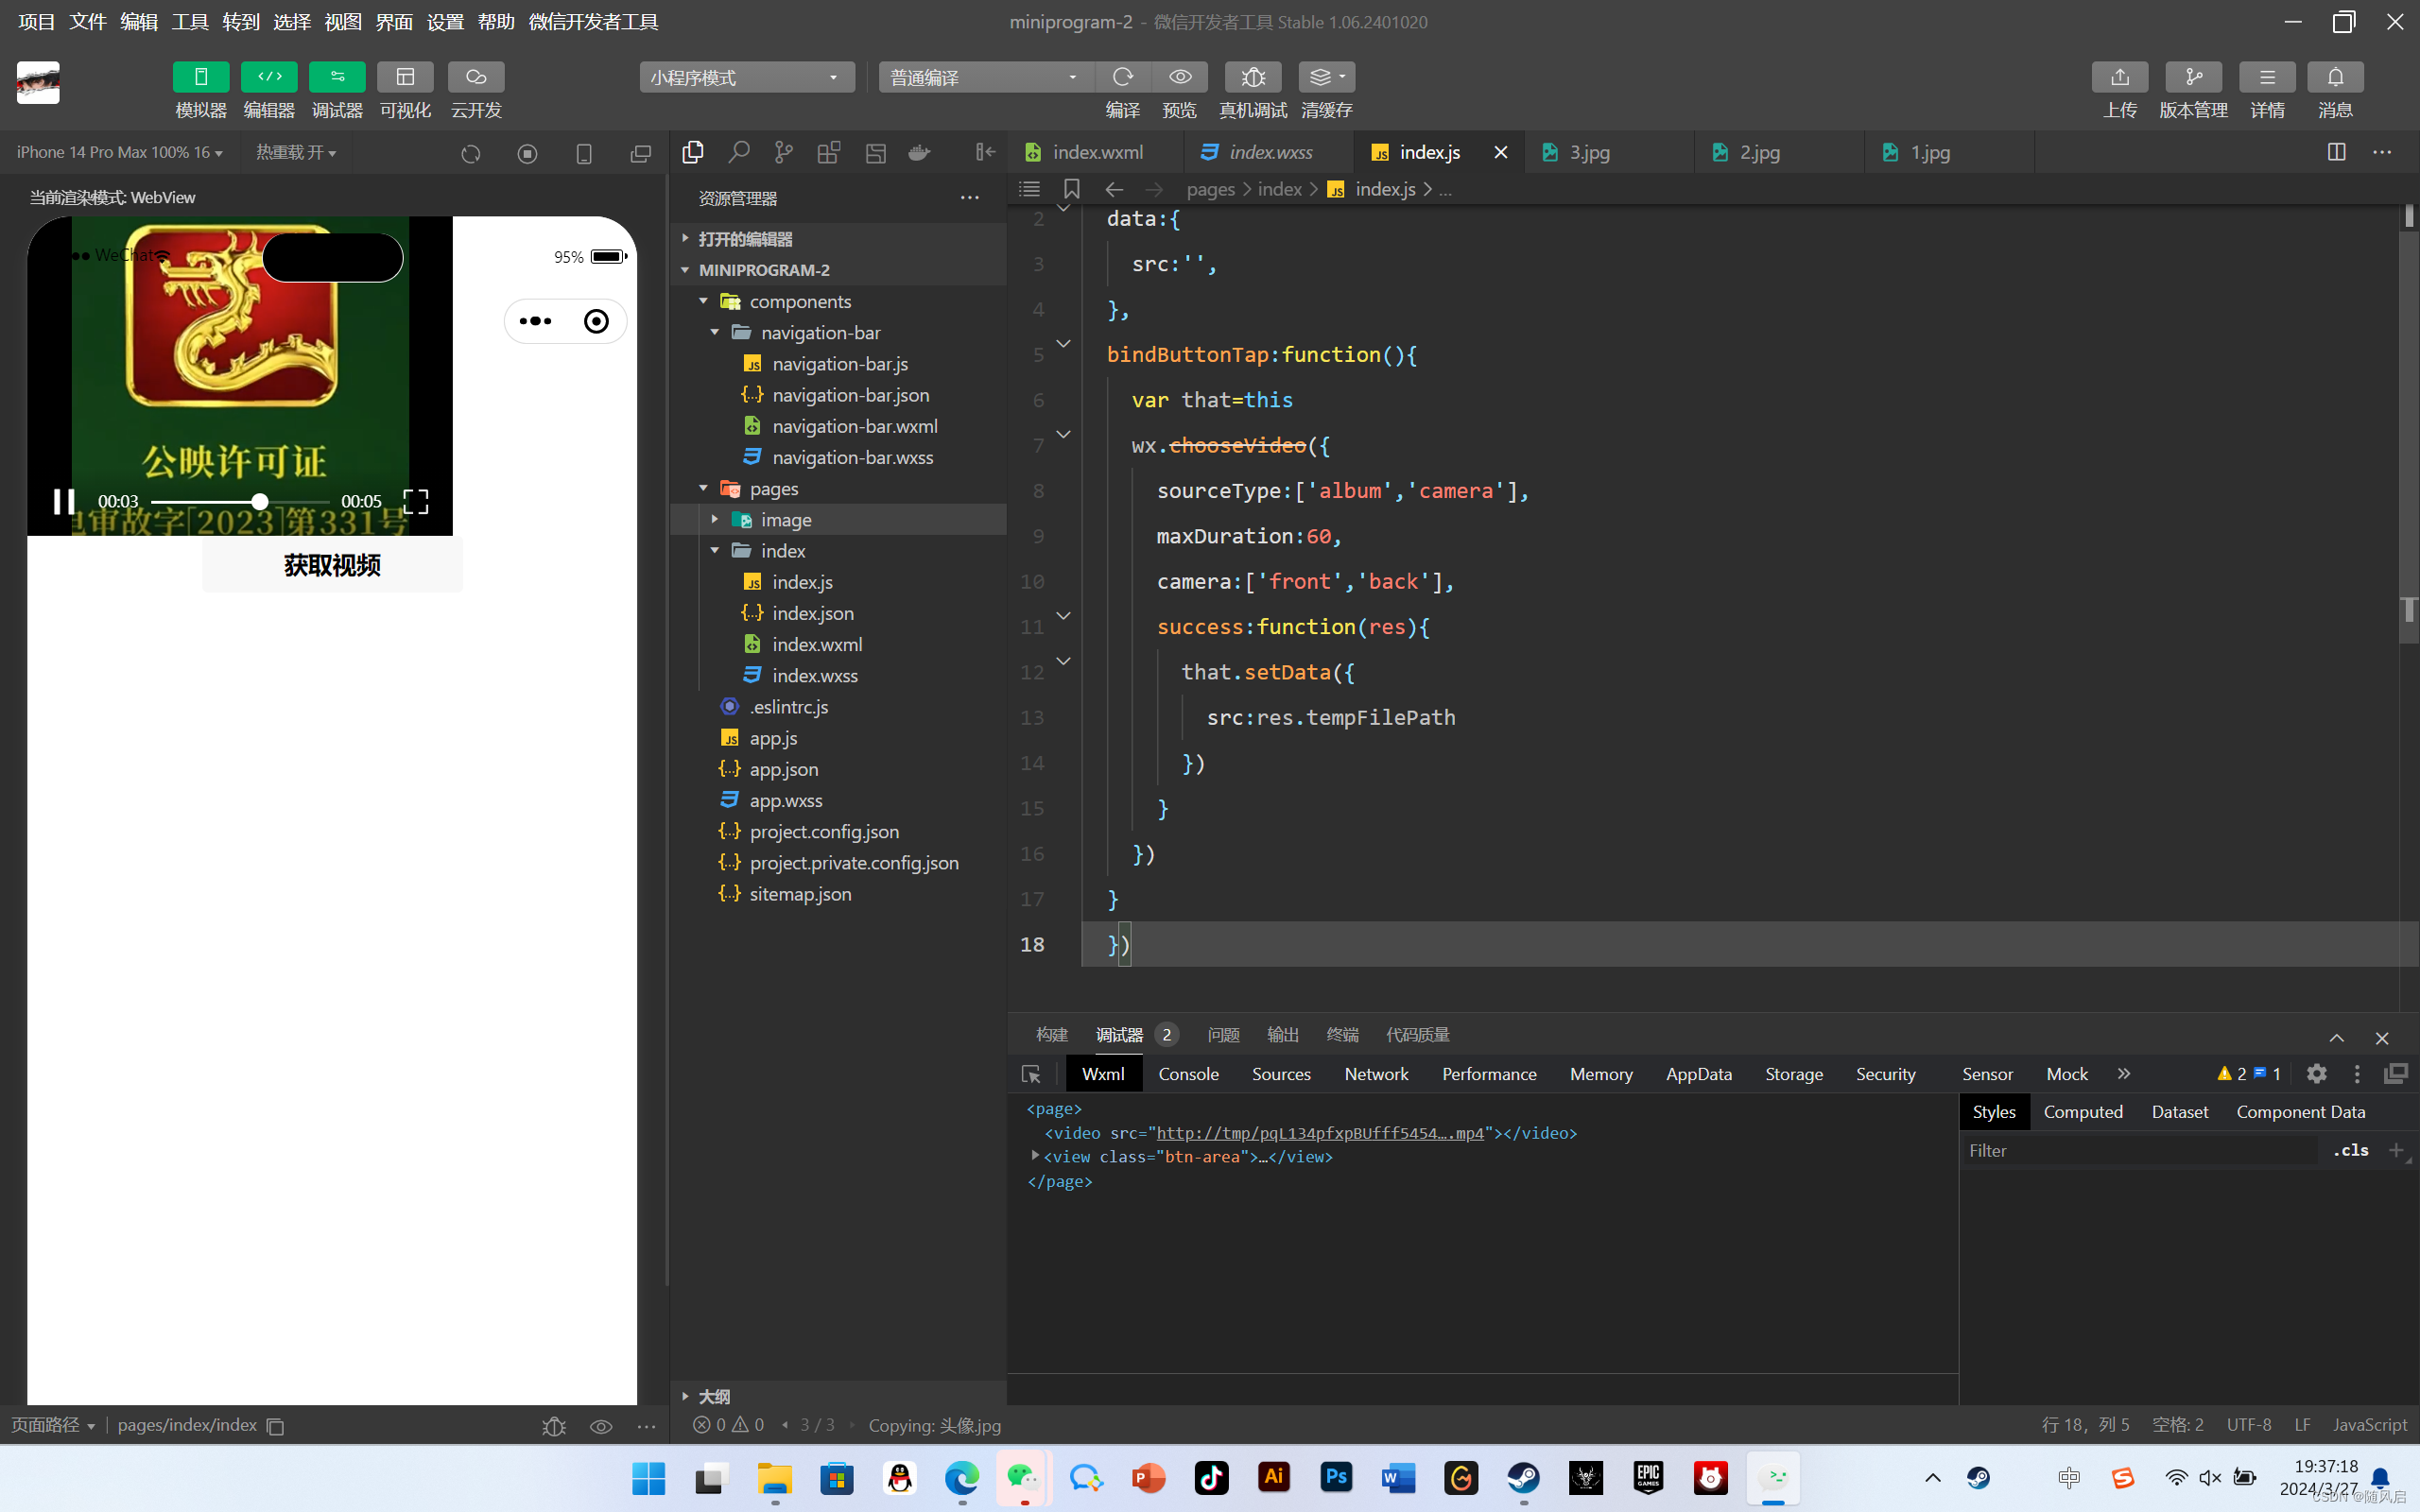Open the 工具 menu
This screenshot has height=1512, width=2420.
(x=189, y=21)
